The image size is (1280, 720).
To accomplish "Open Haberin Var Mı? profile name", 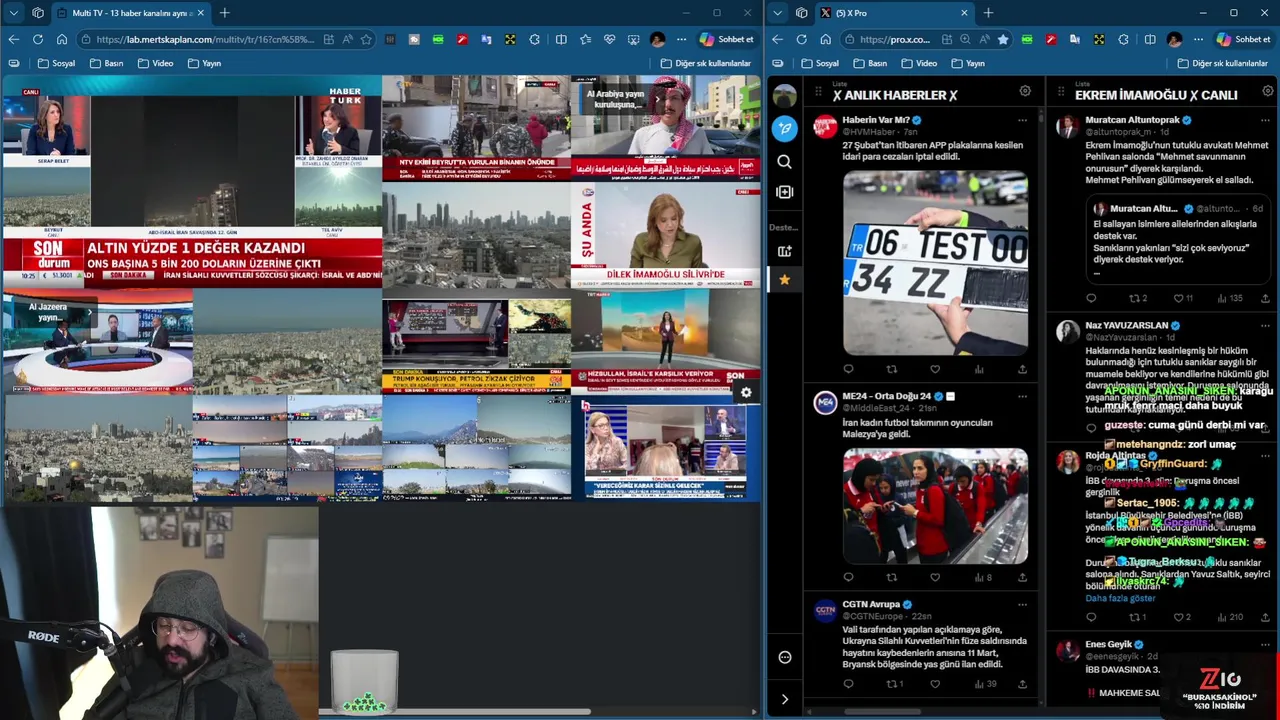I will point(876,120).
